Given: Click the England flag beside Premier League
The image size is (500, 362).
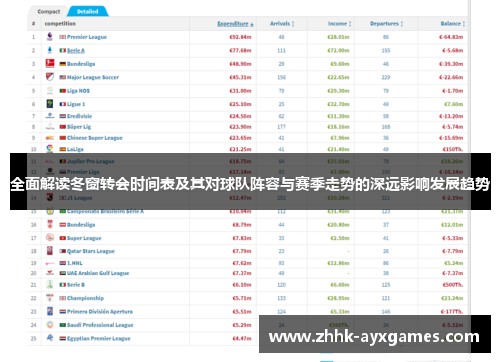Looking at the screenshot, I should click(63, 37).
